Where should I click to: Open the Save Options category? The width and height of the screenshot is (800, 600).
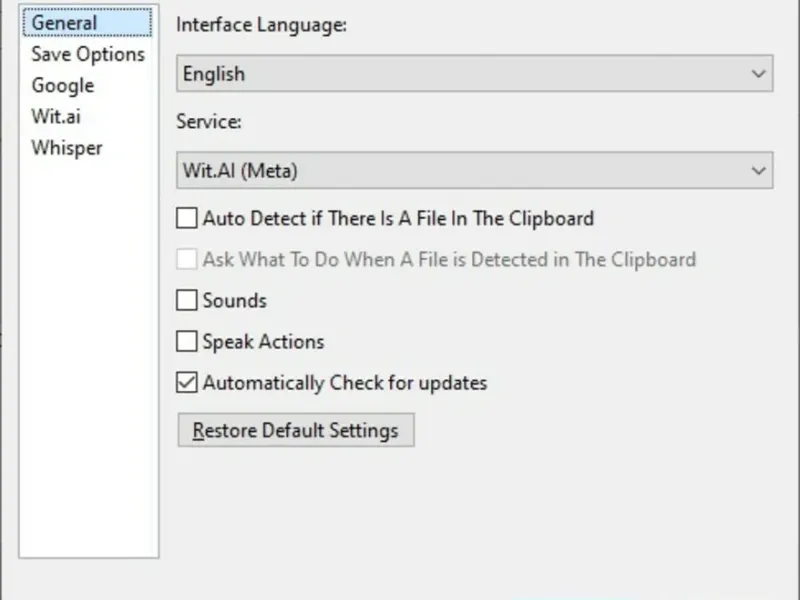(x=87, y=54)
